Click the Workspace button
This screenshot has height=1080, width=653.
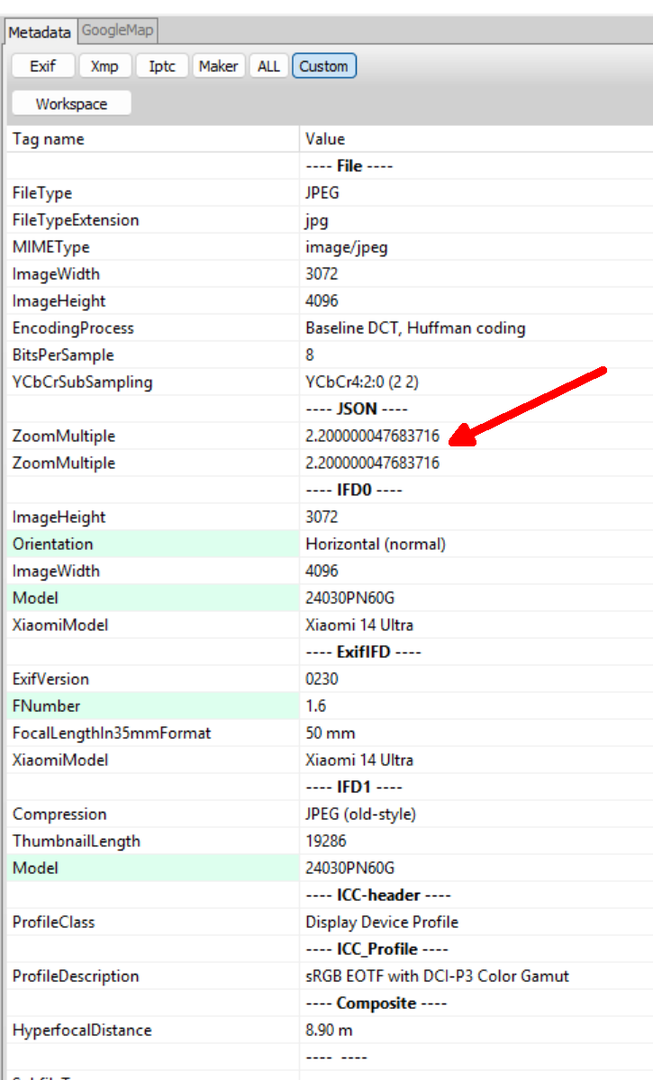point(71,104)
